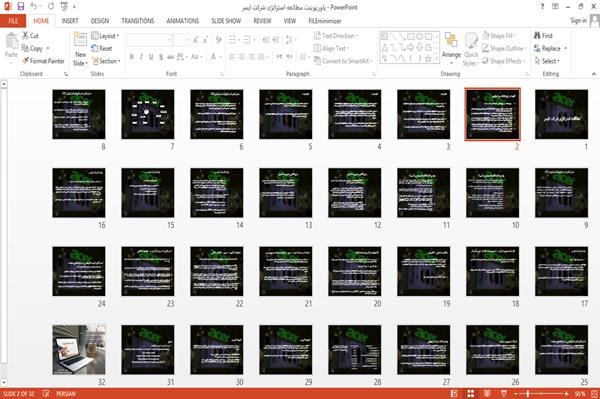600x399 pixels.
Task: Switch to the SLIDE SHOW tab
Action: point(226,21)
